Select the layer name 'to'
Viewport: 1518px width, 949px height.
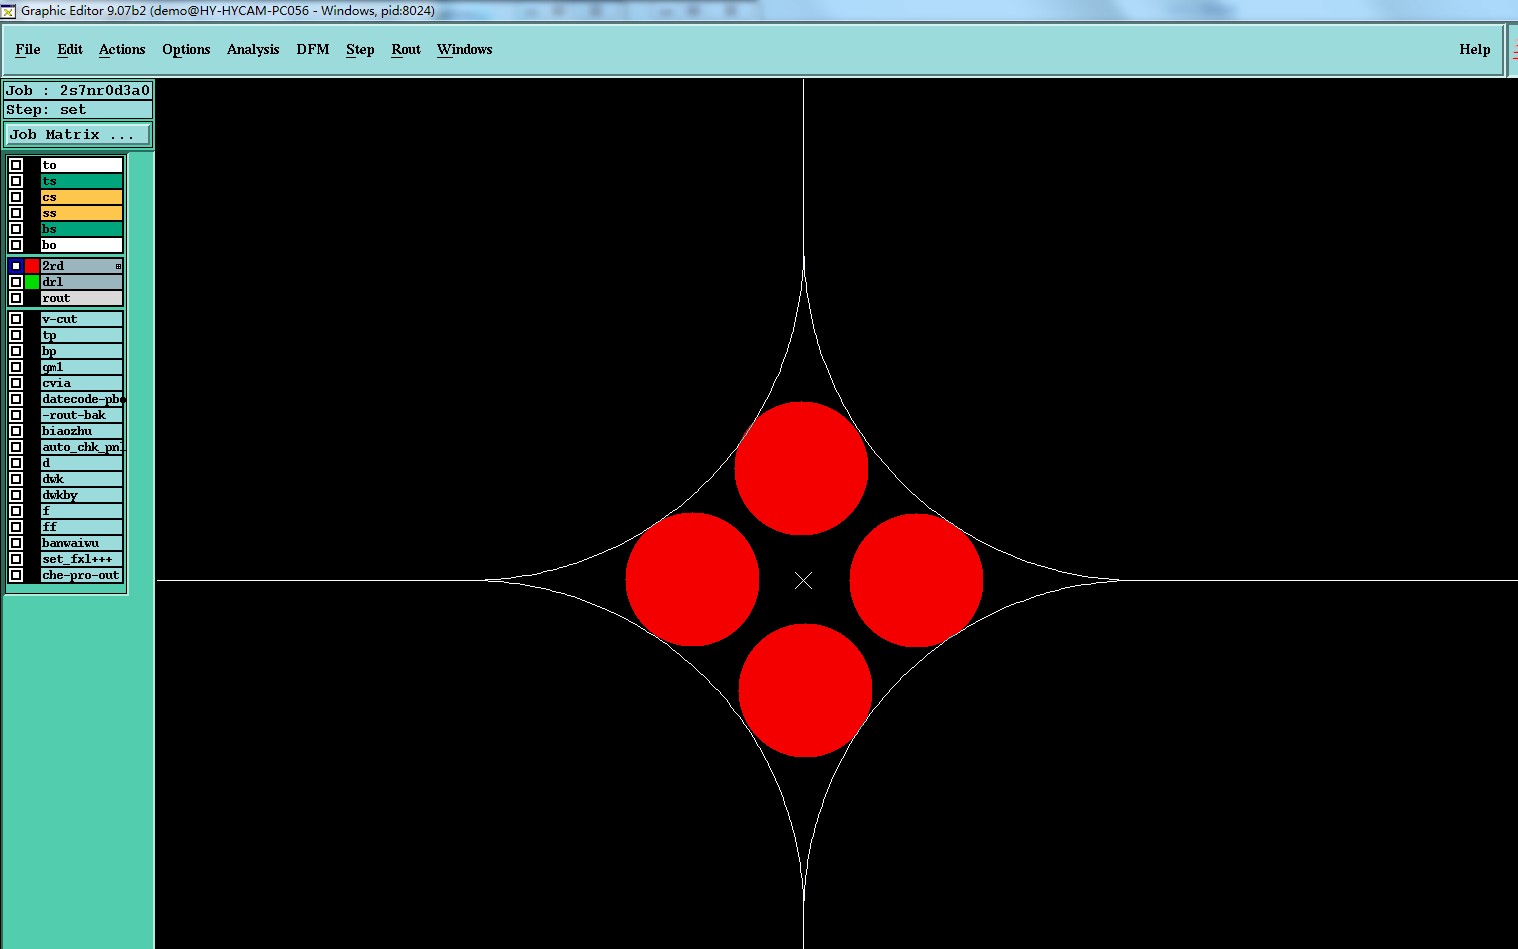pyautogui.click(x=81, y=165)
